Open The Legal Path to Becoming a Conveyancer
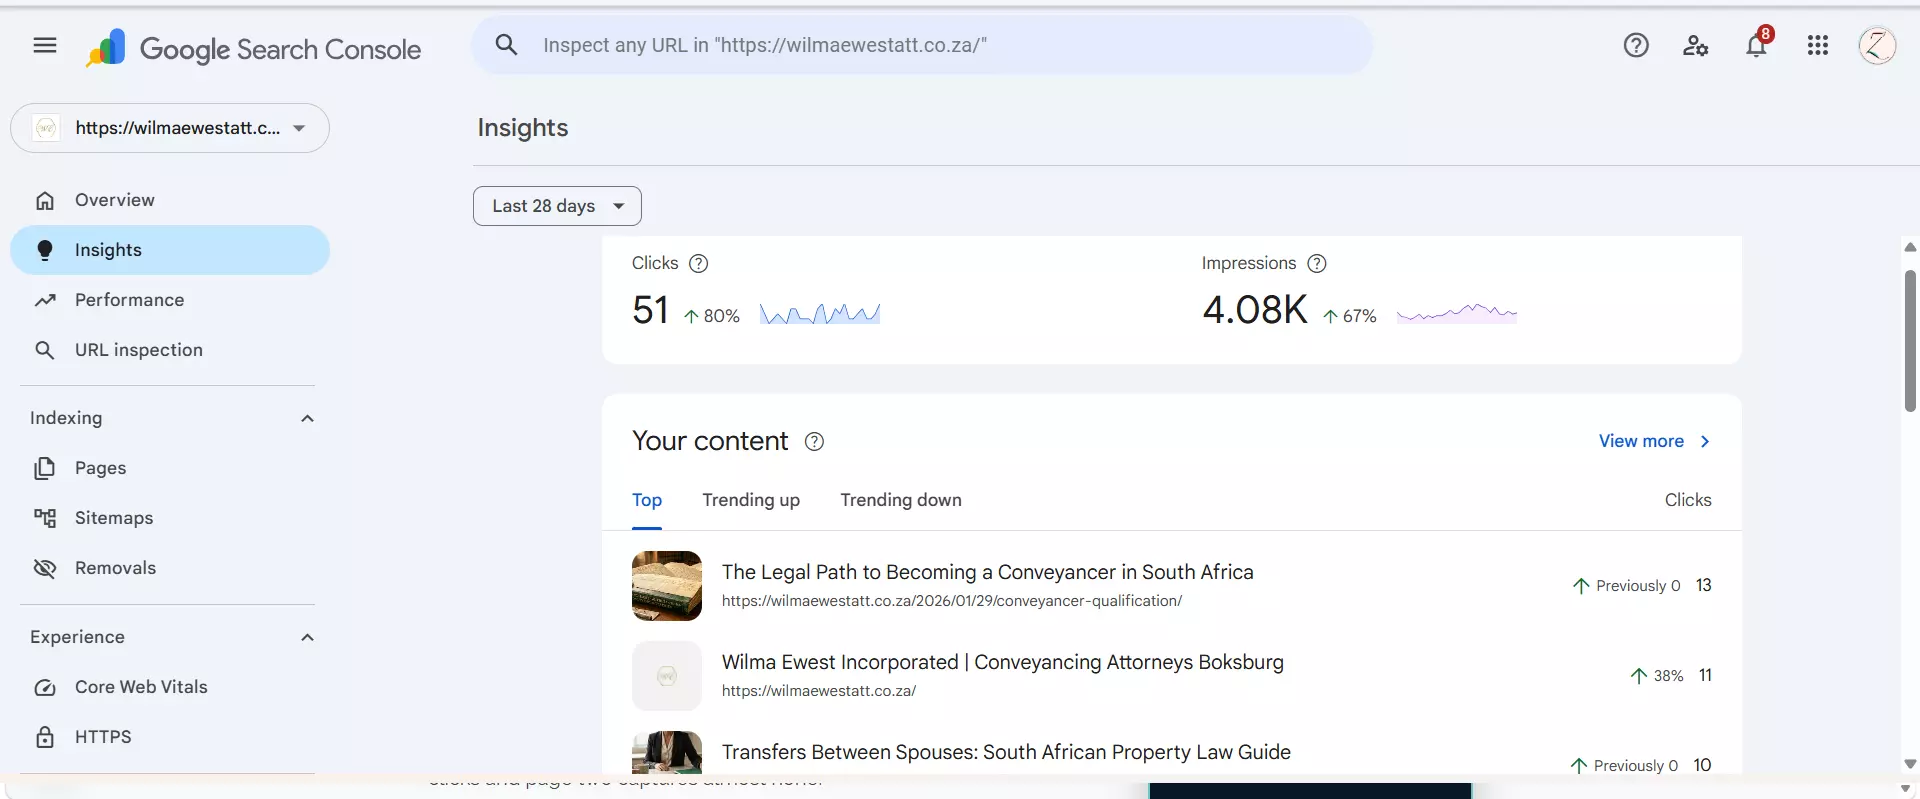This screenshot has width=1920, height=799. coord(987,572)
